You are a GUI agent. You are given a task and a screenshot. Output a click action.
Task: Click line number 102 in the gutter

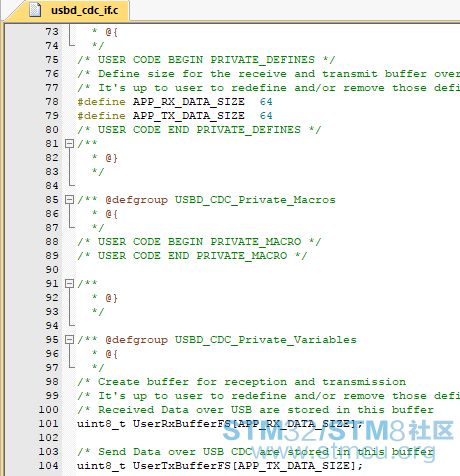click(49, 438)
